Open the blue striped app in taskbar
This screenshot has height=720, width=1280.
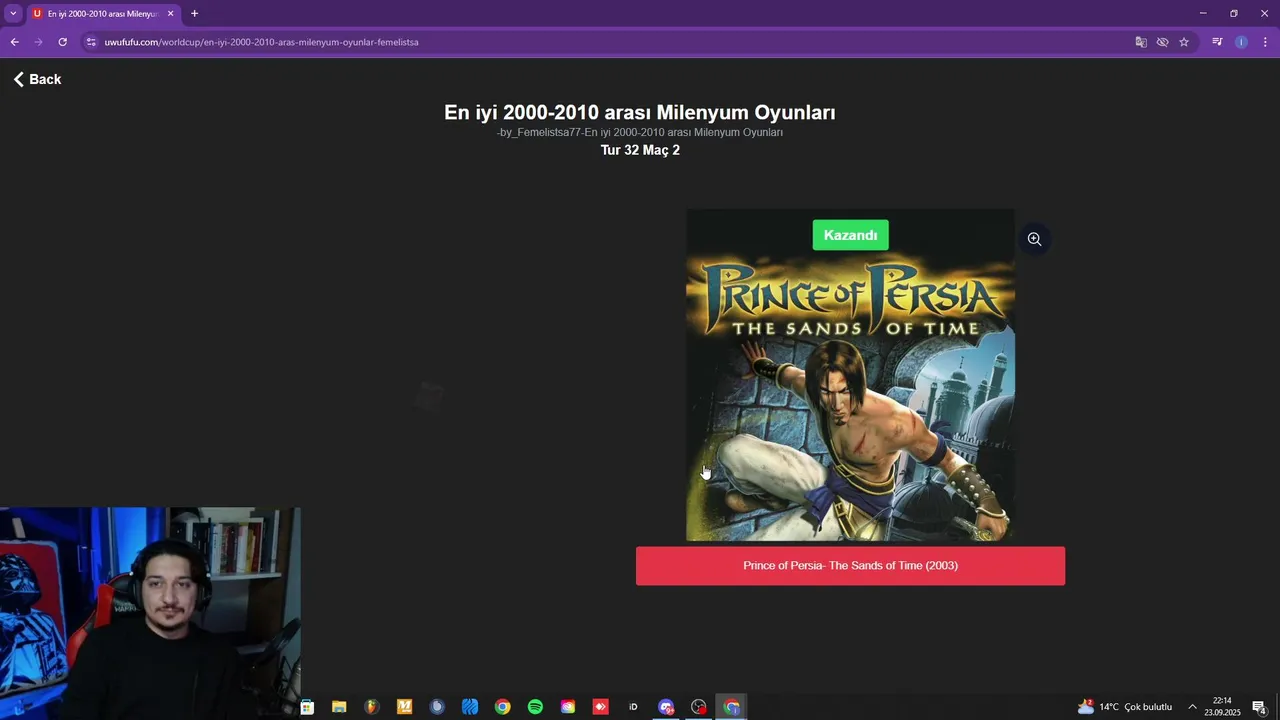pyautogui.click(x=470, y=707)
